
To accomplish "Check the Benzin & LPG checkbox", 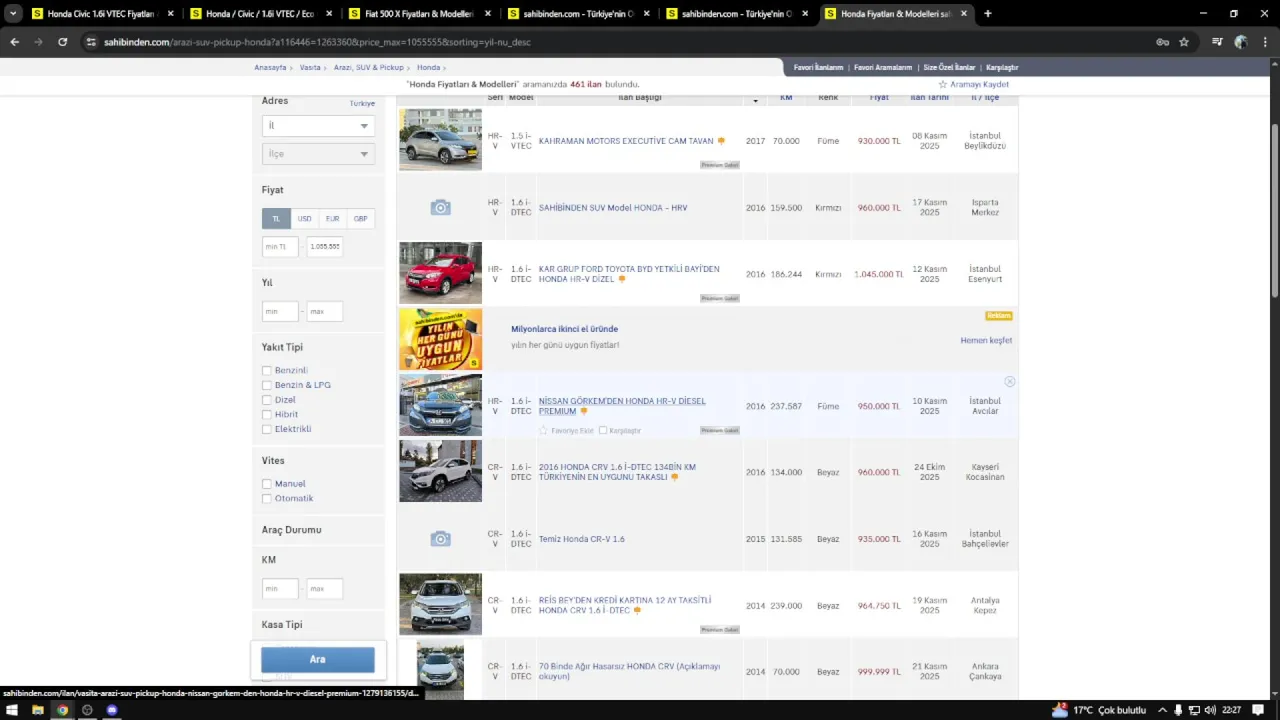I will [267, 385].
